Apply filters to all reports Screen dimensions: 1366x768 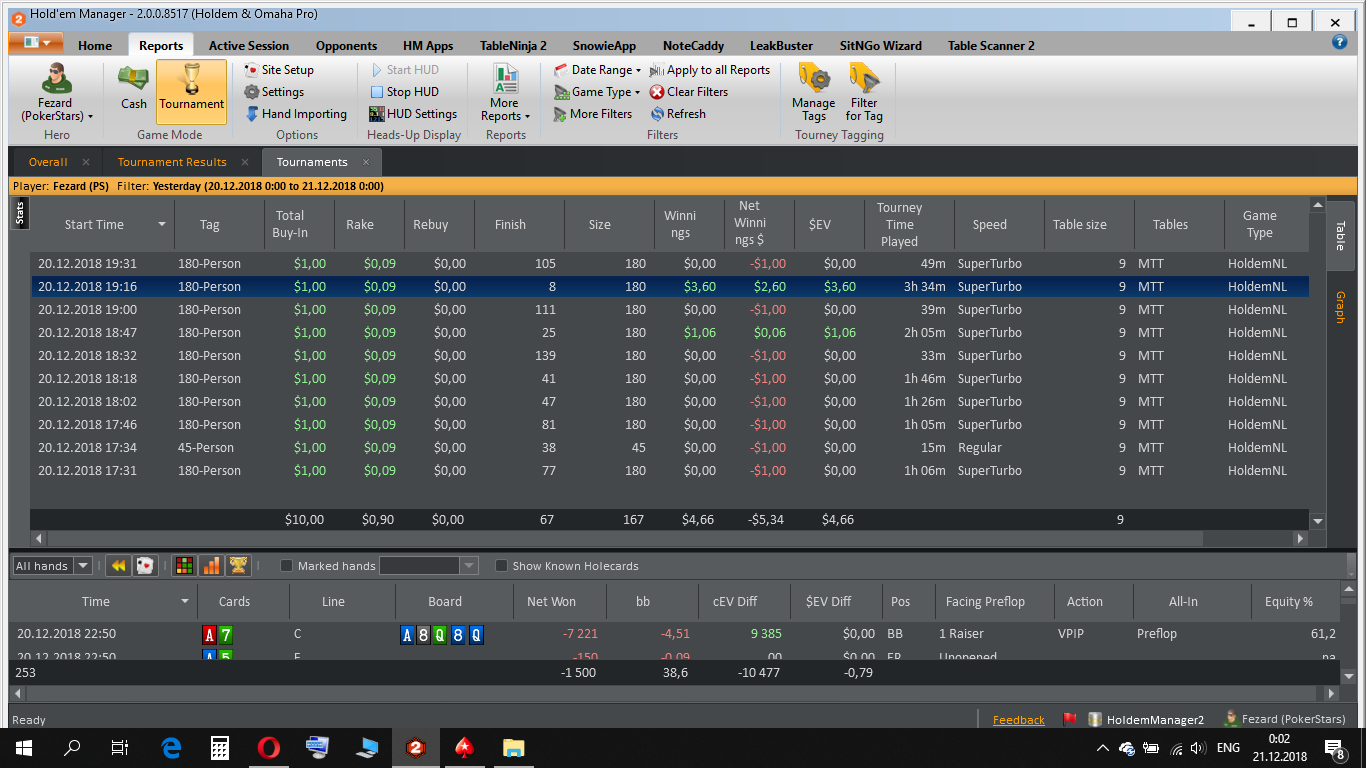coord(710,70)
